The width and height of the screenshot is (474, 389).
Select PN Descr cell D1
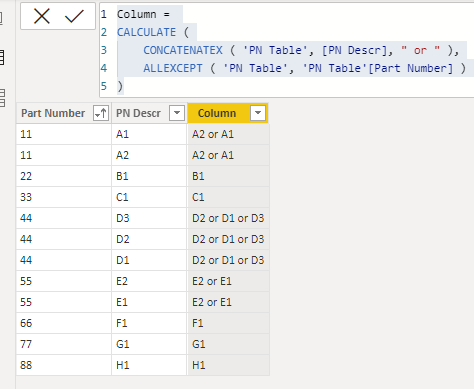click(149, 260)
